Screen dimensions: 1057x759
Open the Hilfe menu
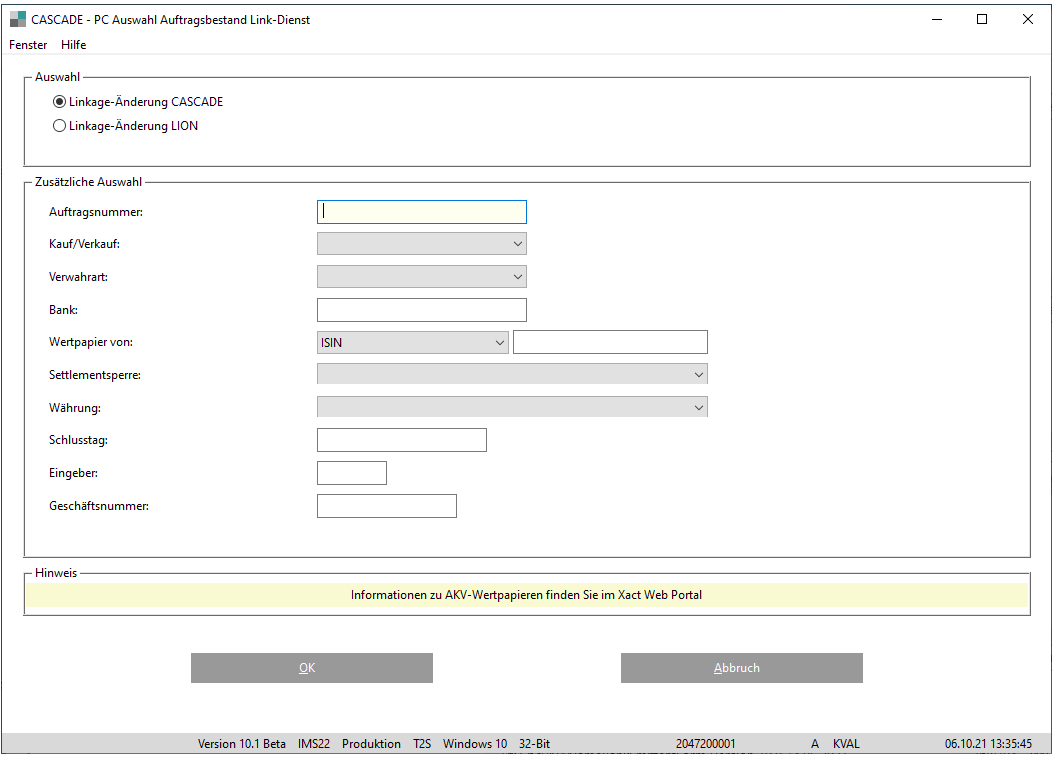[x=73, y=45]
